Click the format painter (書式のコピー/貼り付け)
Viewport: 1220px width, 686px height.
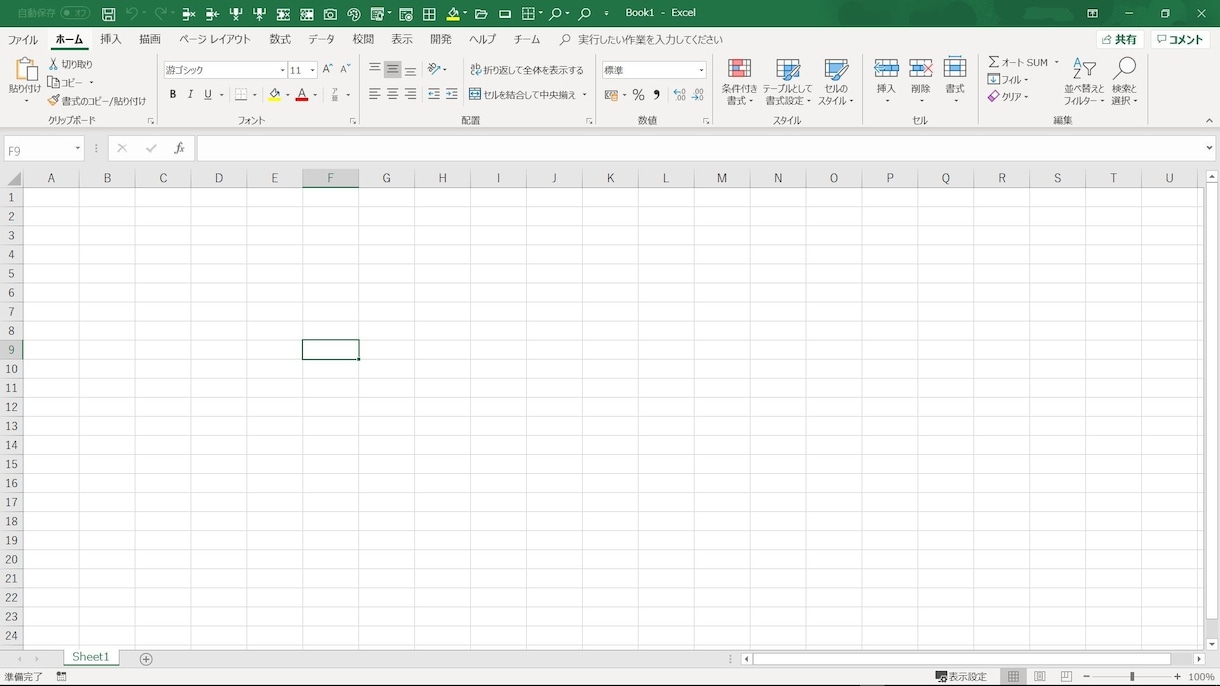point(97,101)
